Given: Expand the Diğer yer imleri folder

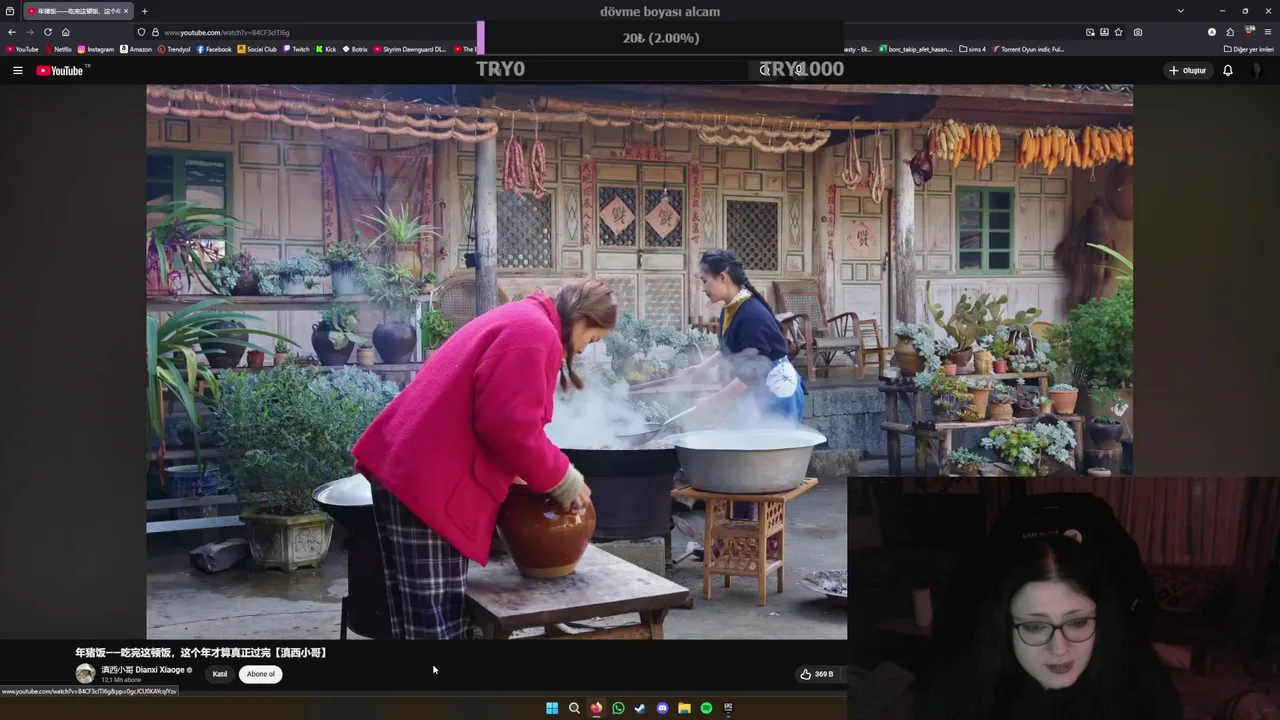Looking at the screenshot, I should 1249,49.
